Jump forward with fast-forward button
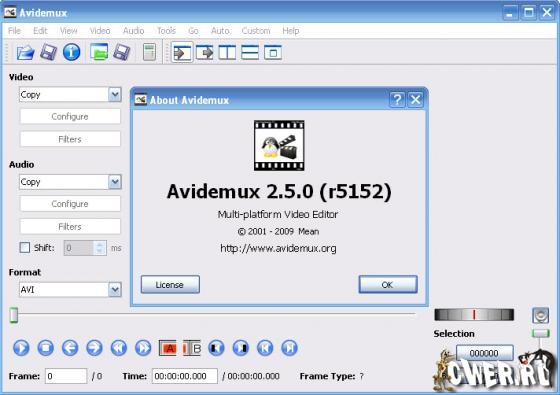This screenshot has width=560, height=395. click(143, 348)
